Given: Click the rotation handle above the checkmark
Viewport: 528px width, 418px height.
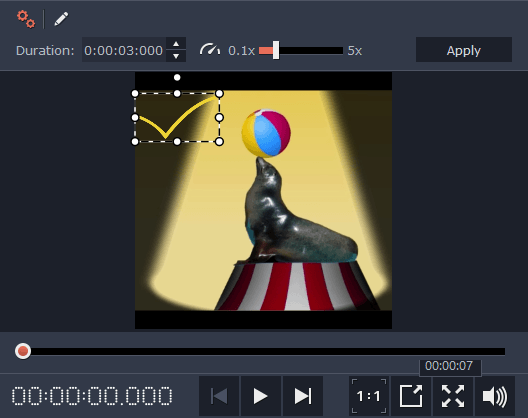Looking at the screenshot, I should click(177, 77).
